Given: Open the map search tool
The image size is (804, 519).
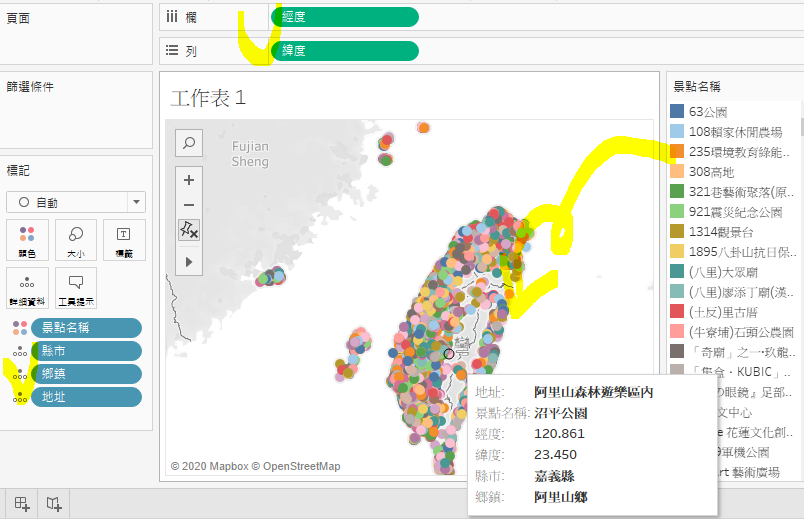Looking at the screenshot, I should click(x=189, y=143).
